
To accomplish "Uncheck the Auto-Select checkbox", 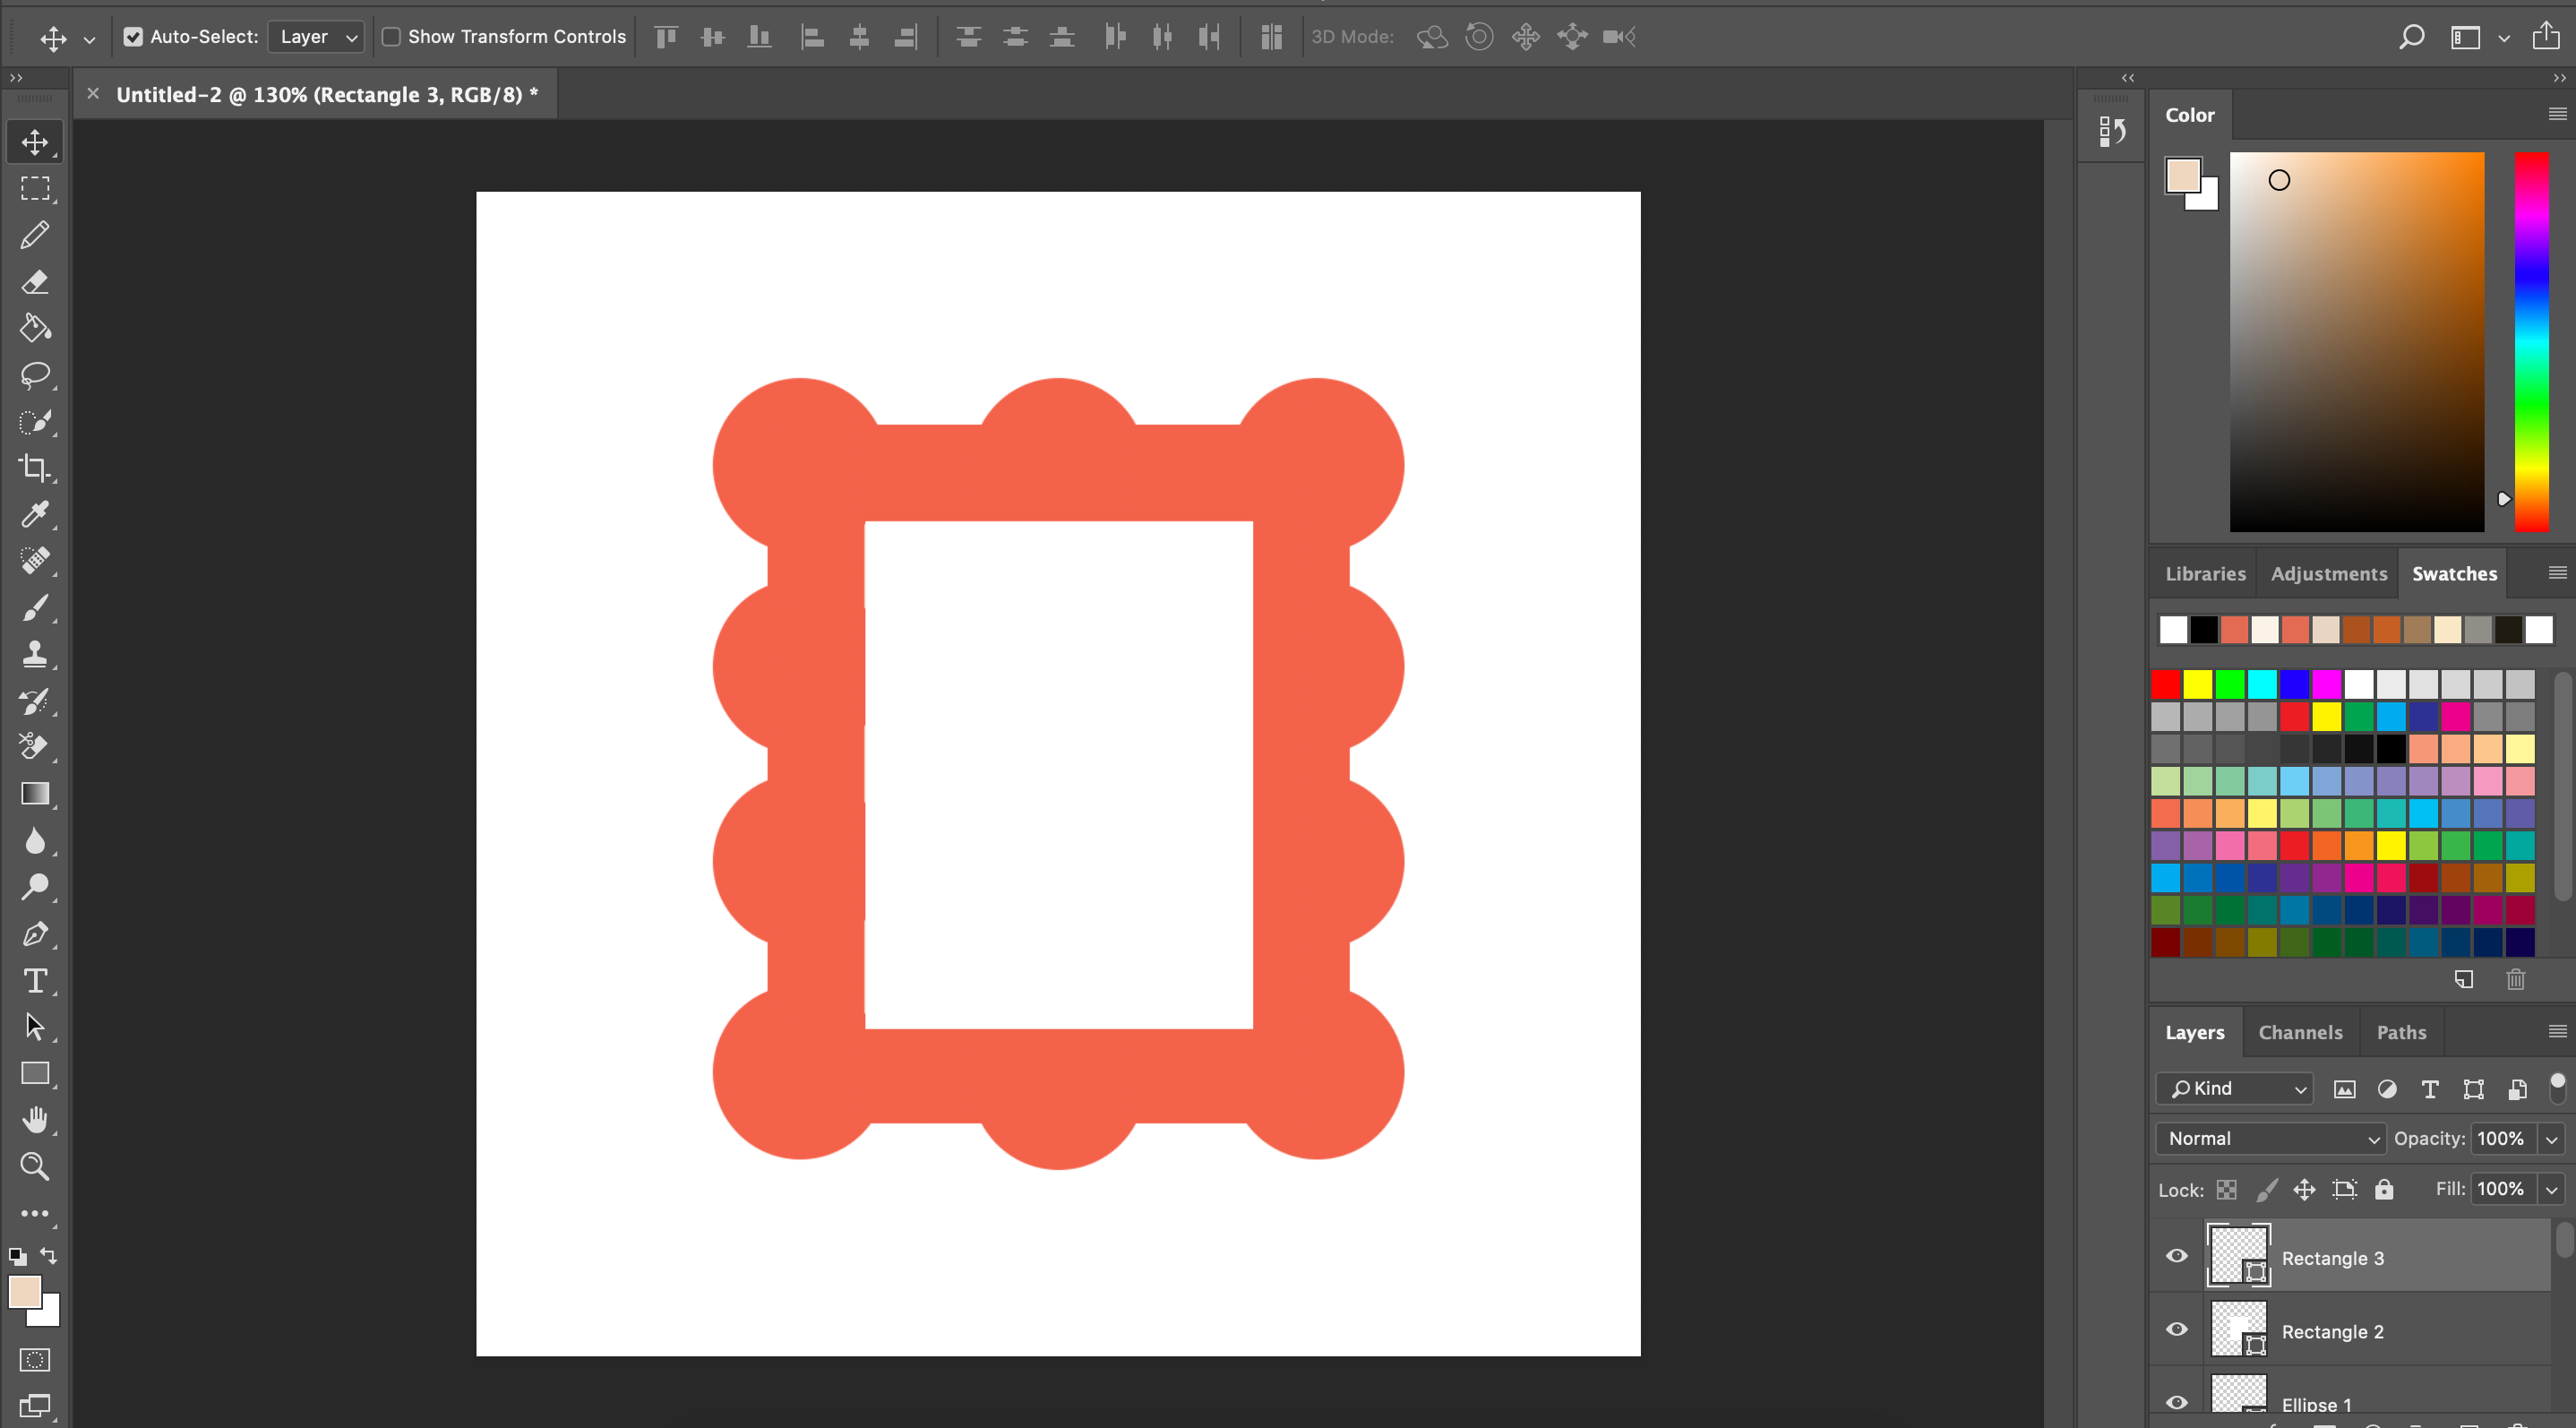I will pyautogui.click(x=133, y=37).
